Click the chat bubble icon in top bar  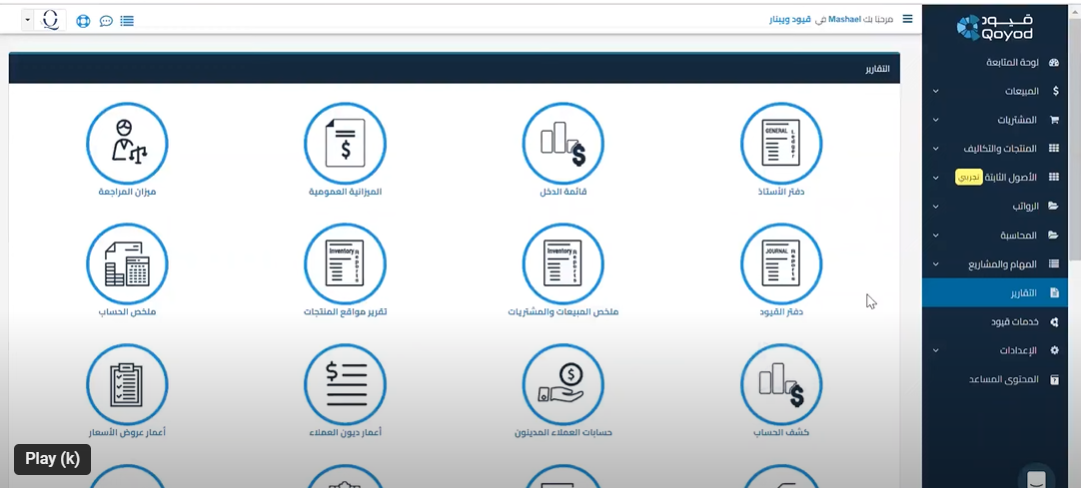[x=106, y=20]
